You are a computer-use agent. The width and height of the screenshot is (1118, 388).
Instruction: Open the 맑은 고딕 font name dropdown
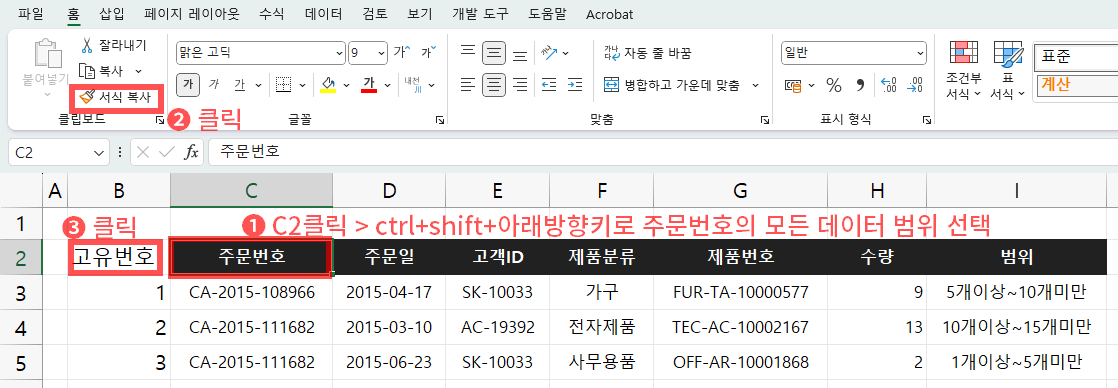(338, 52)
